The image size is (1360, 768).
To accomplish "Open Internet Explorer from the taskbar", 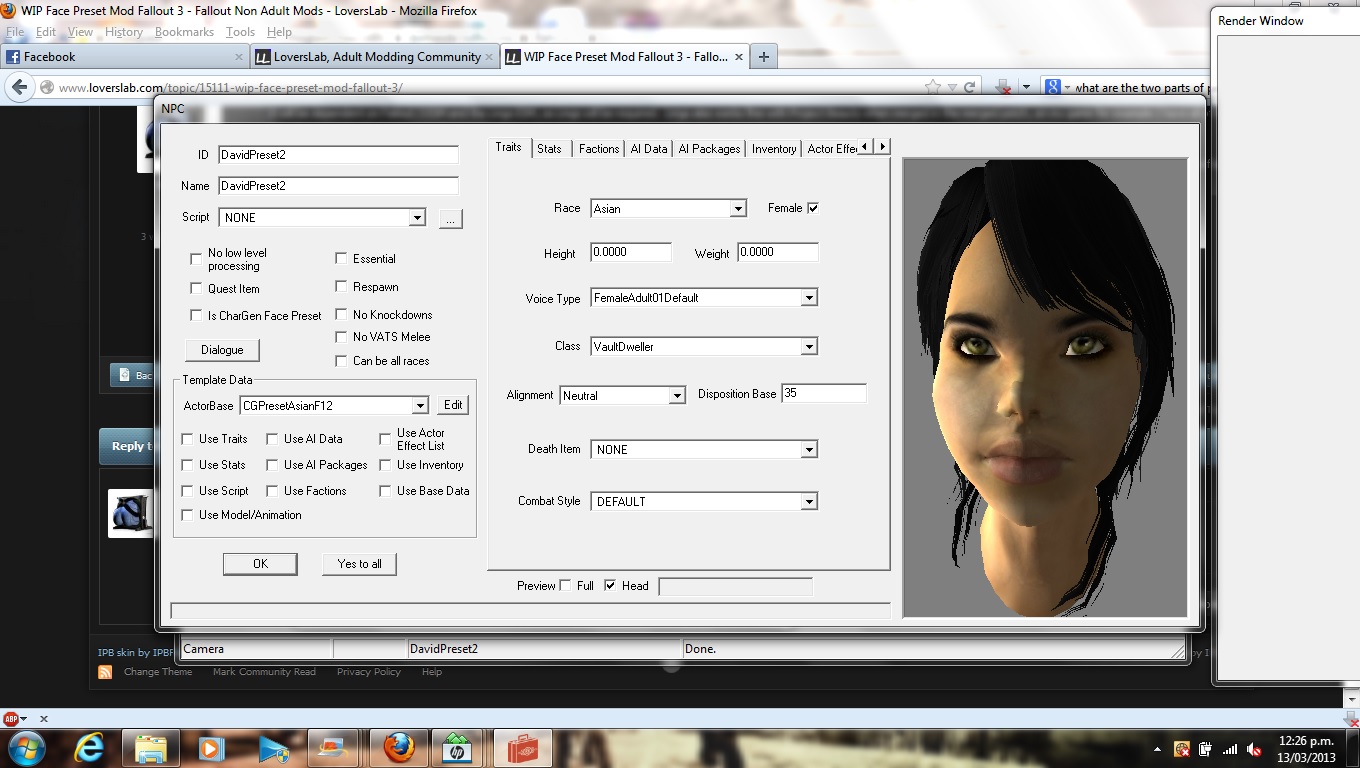I will point(89,748).
